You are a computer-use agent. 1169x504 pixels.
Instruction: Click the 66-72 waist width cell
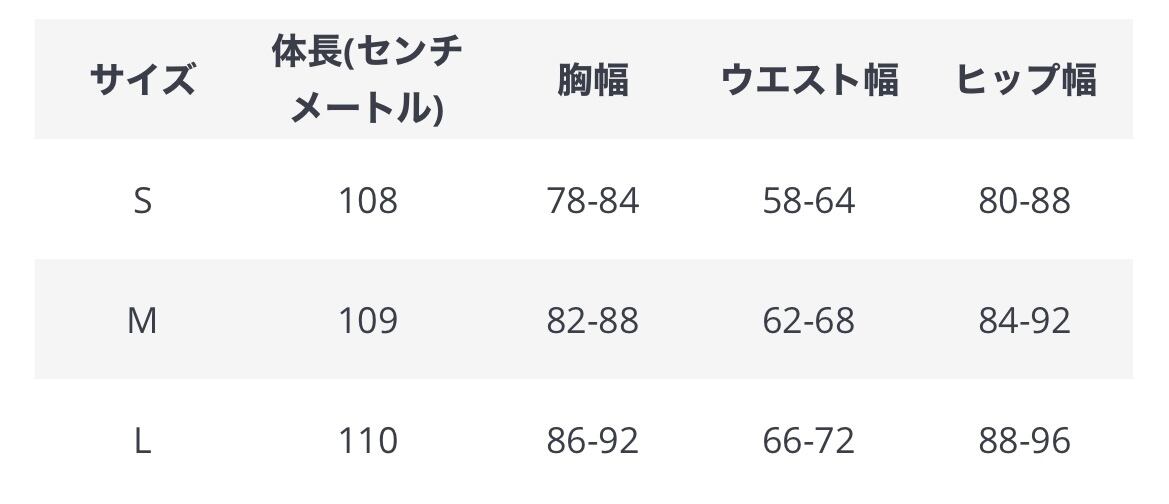pyautogui.click(x=809, y=441)
